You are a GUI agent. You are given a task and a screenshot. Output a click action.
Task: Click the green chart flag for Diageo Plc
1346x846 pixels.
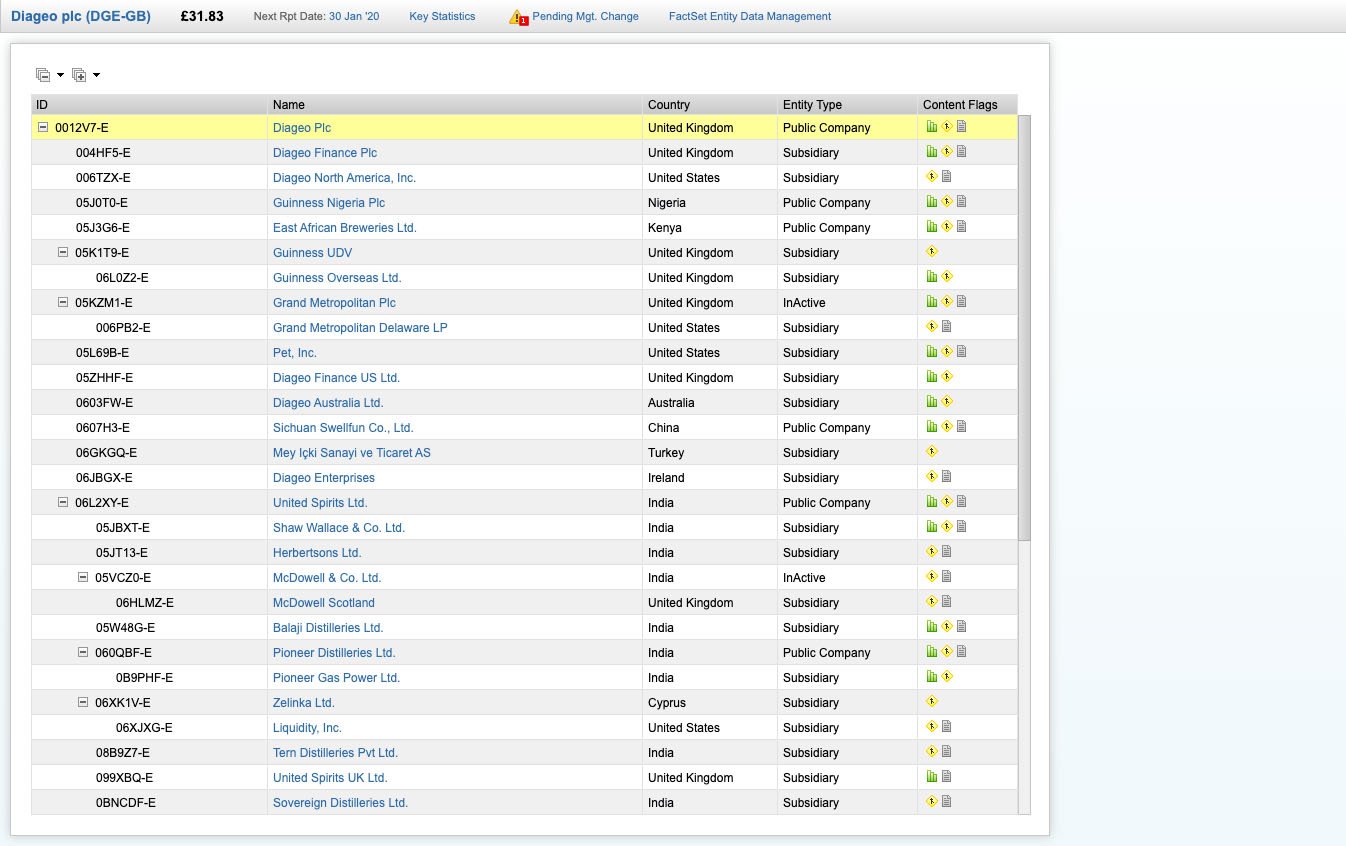(932, 127)
